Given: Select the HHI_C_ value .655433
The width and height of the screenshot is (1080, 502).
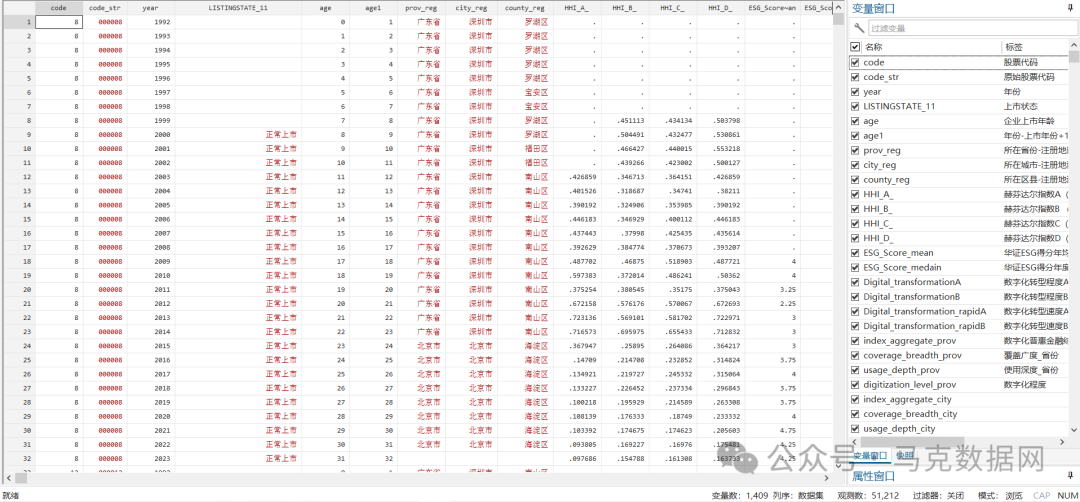Looking at the screenshot, I should [672, 332].
